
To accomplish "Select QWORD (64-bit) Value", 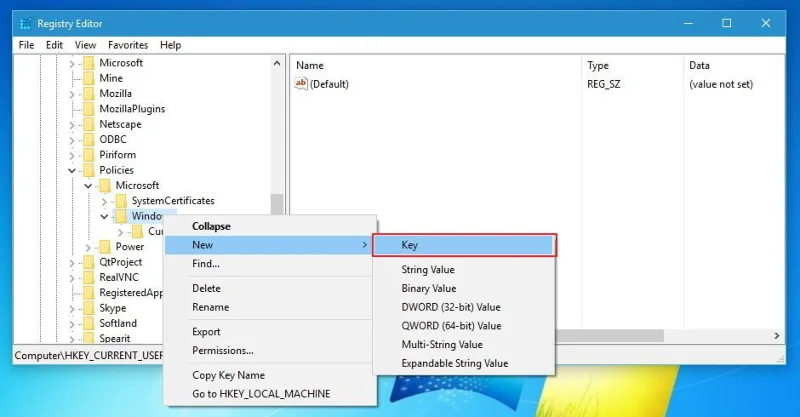I will point(464,326).
